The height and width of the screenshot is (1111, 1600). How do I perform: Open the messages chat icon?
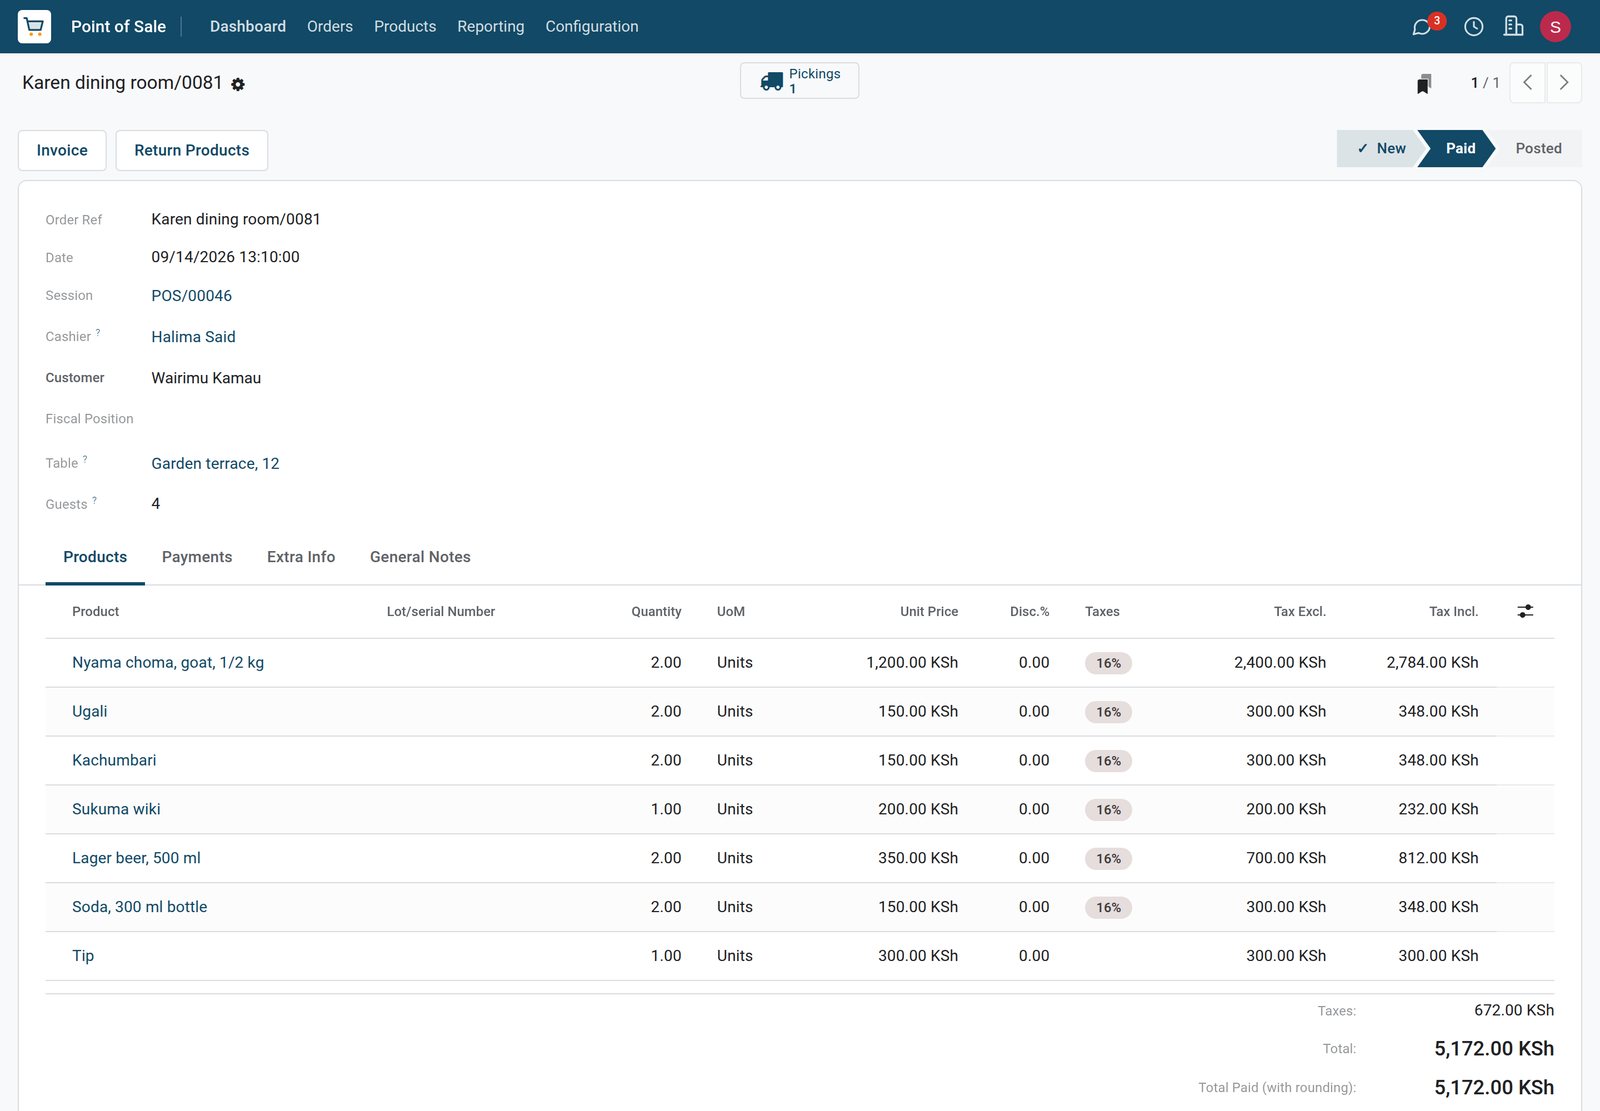[1421, 27]
